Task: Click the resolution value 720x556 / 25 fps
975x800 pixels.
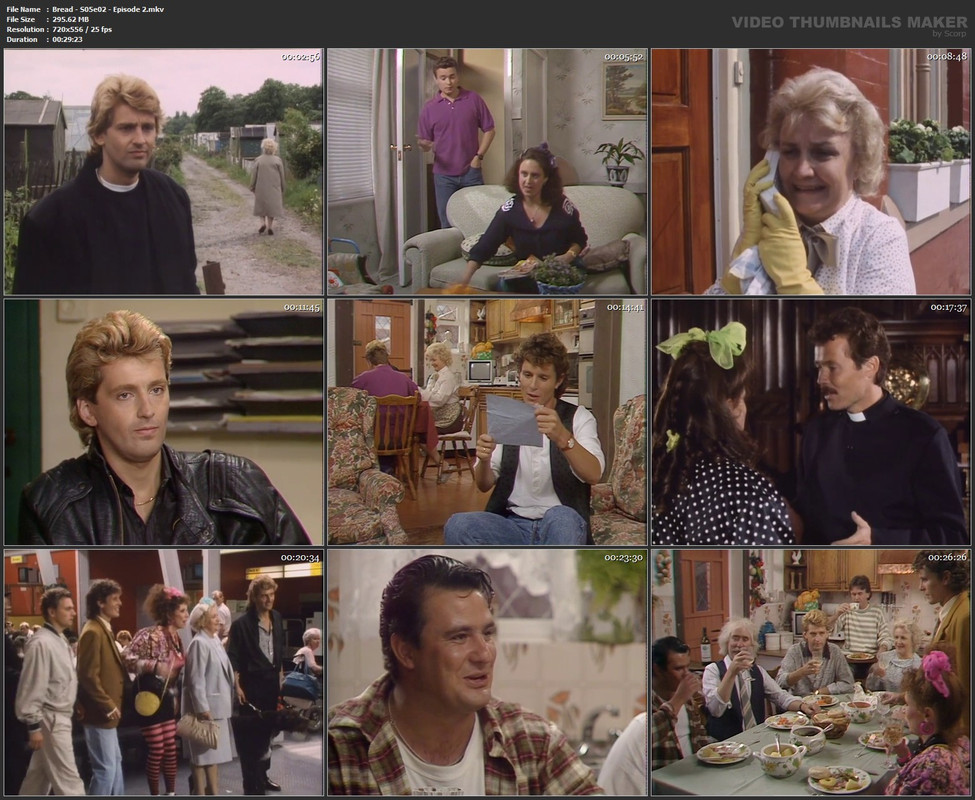Action: click(82, 29)
